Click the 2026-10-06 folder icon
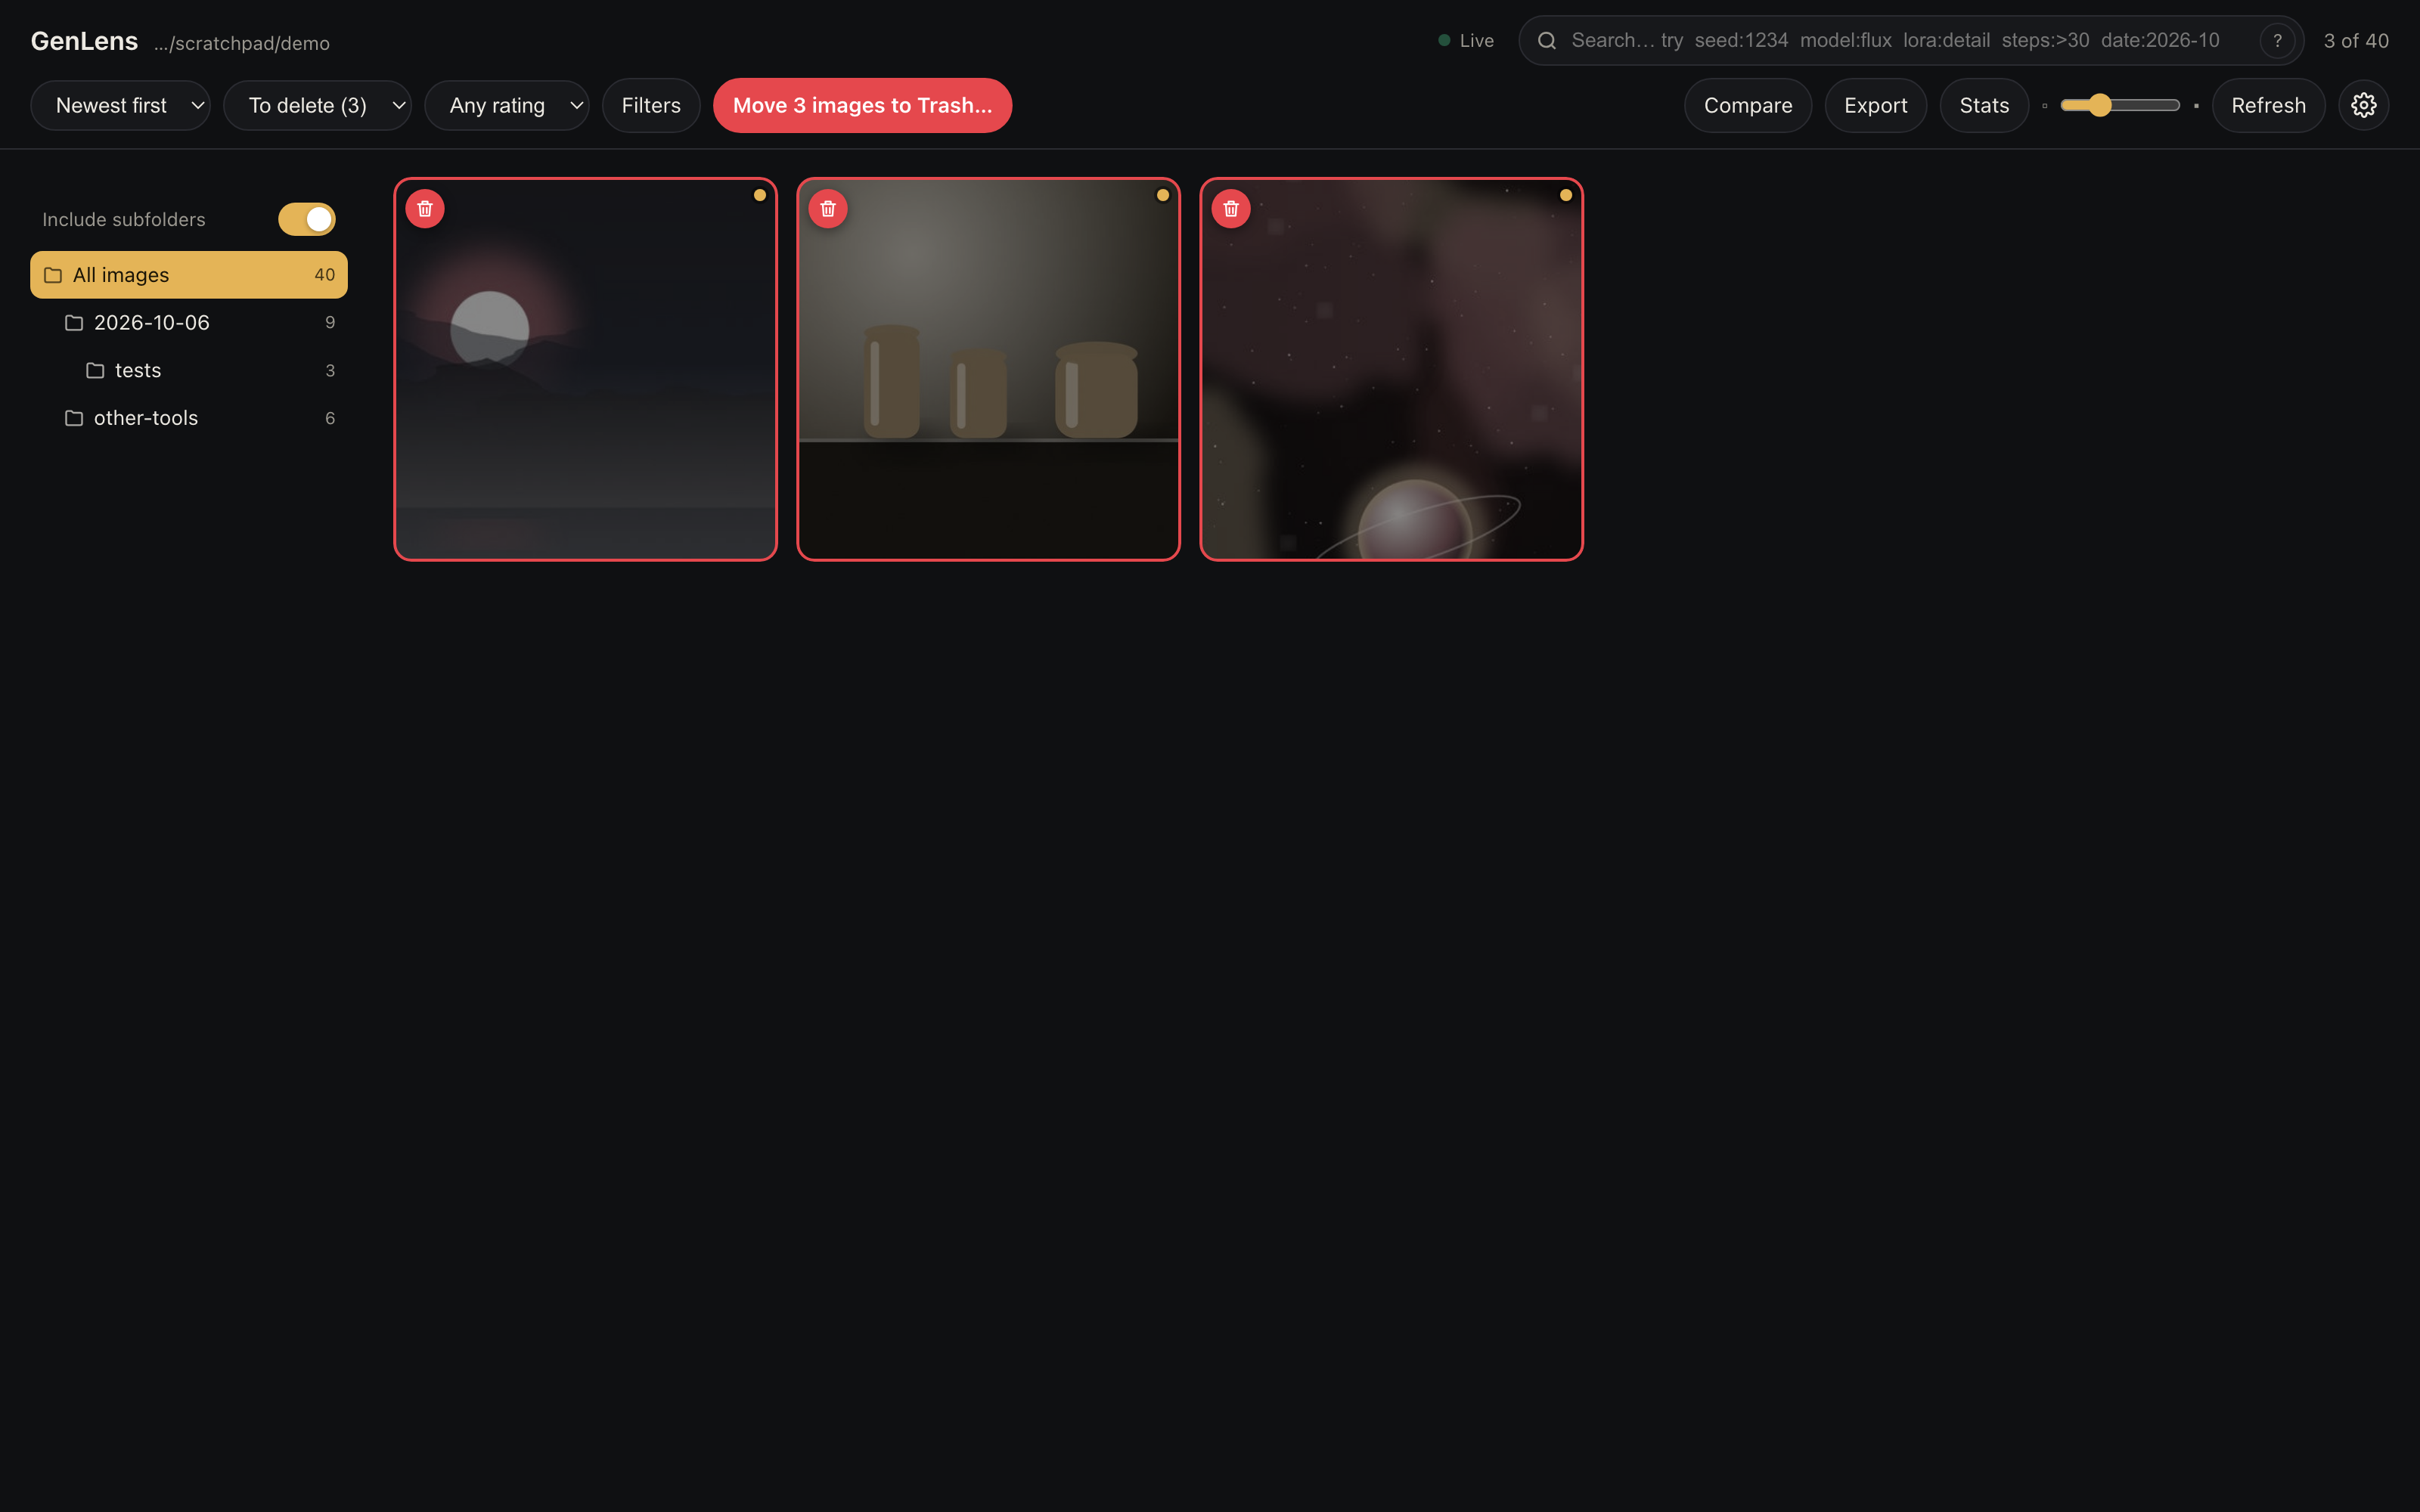The width and height of the screenshot is (2420, 1512). coord(74,323)
